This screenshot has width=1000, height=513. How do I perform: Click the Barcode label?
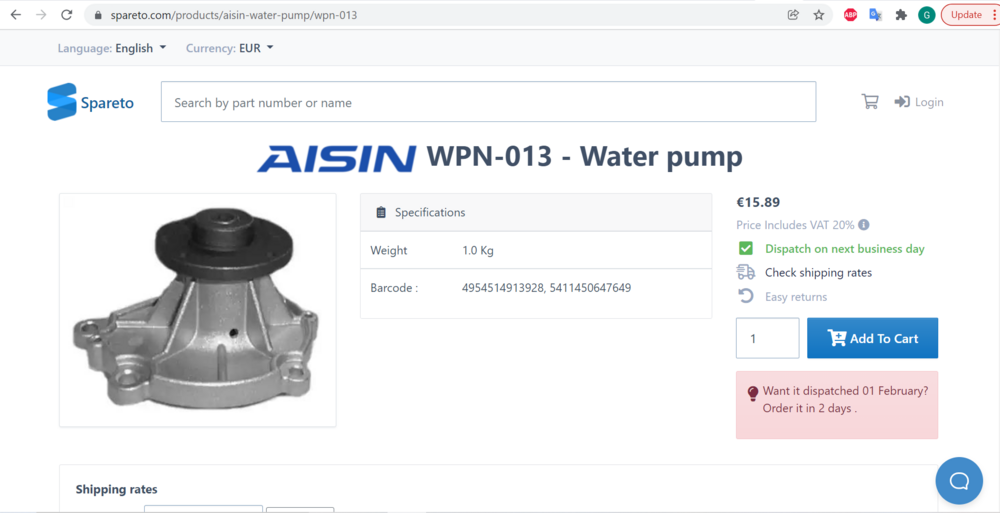coord(394,288)
